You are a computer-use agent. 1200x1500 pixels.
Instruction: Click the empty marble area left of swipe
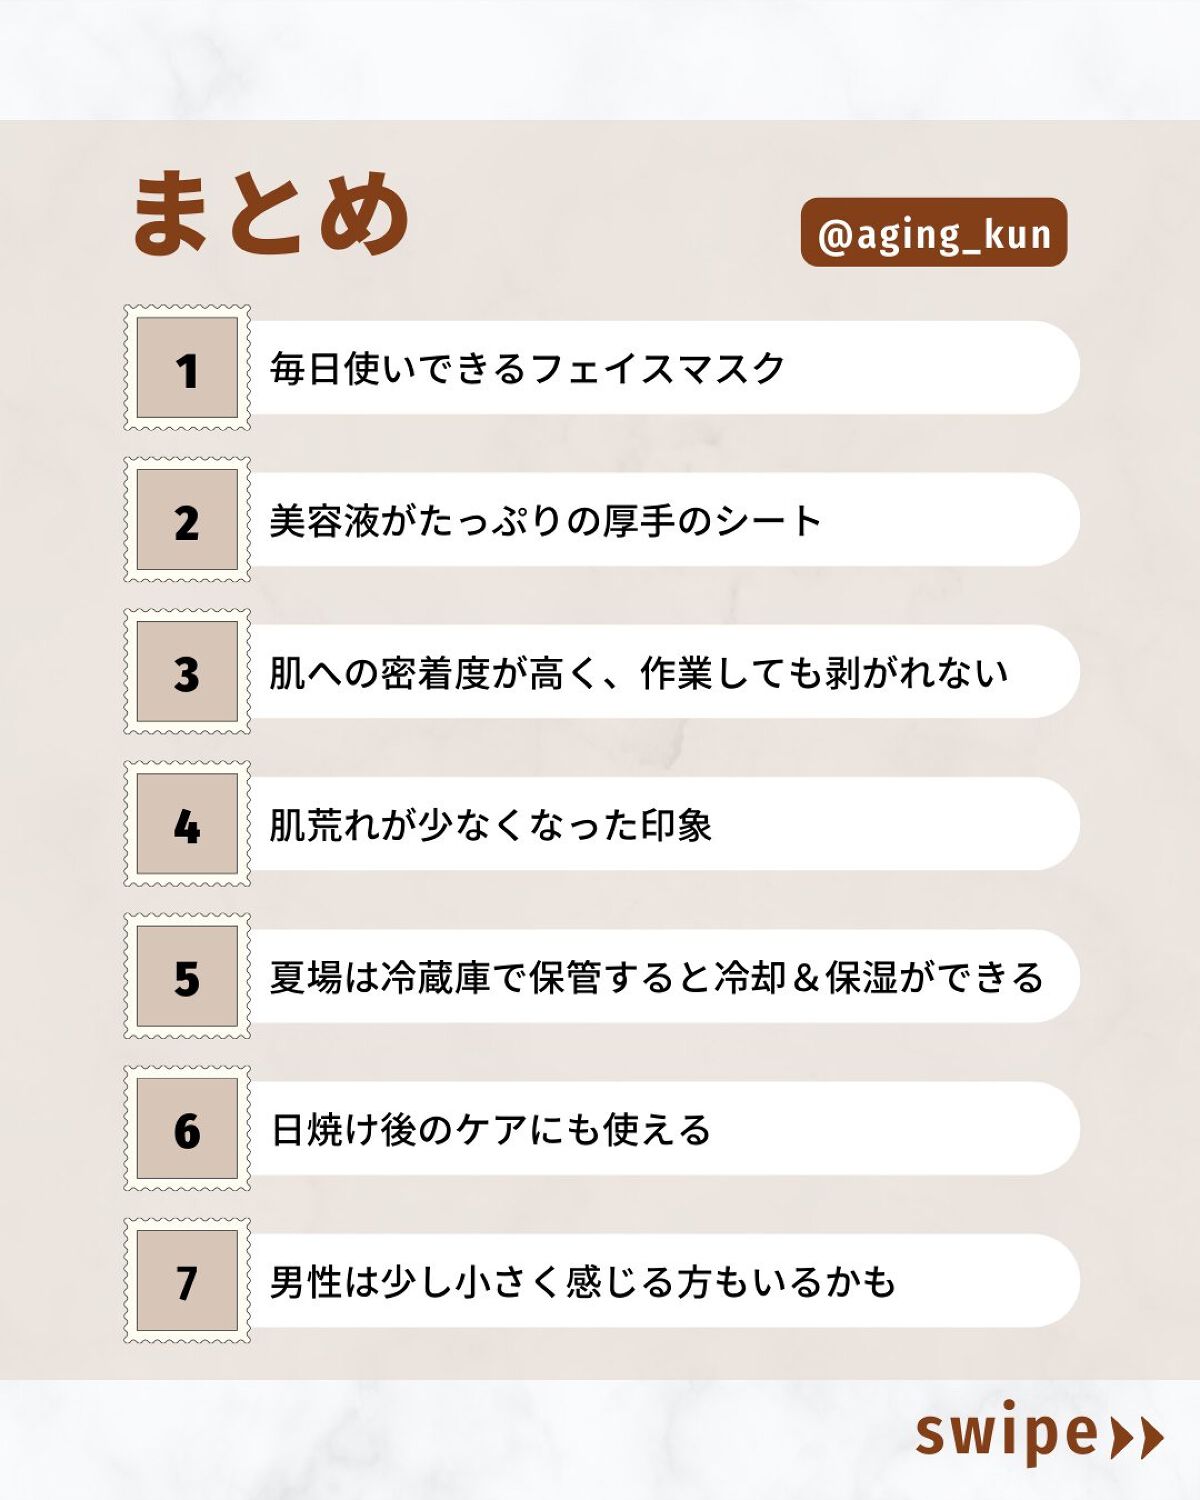point(450,1440)
